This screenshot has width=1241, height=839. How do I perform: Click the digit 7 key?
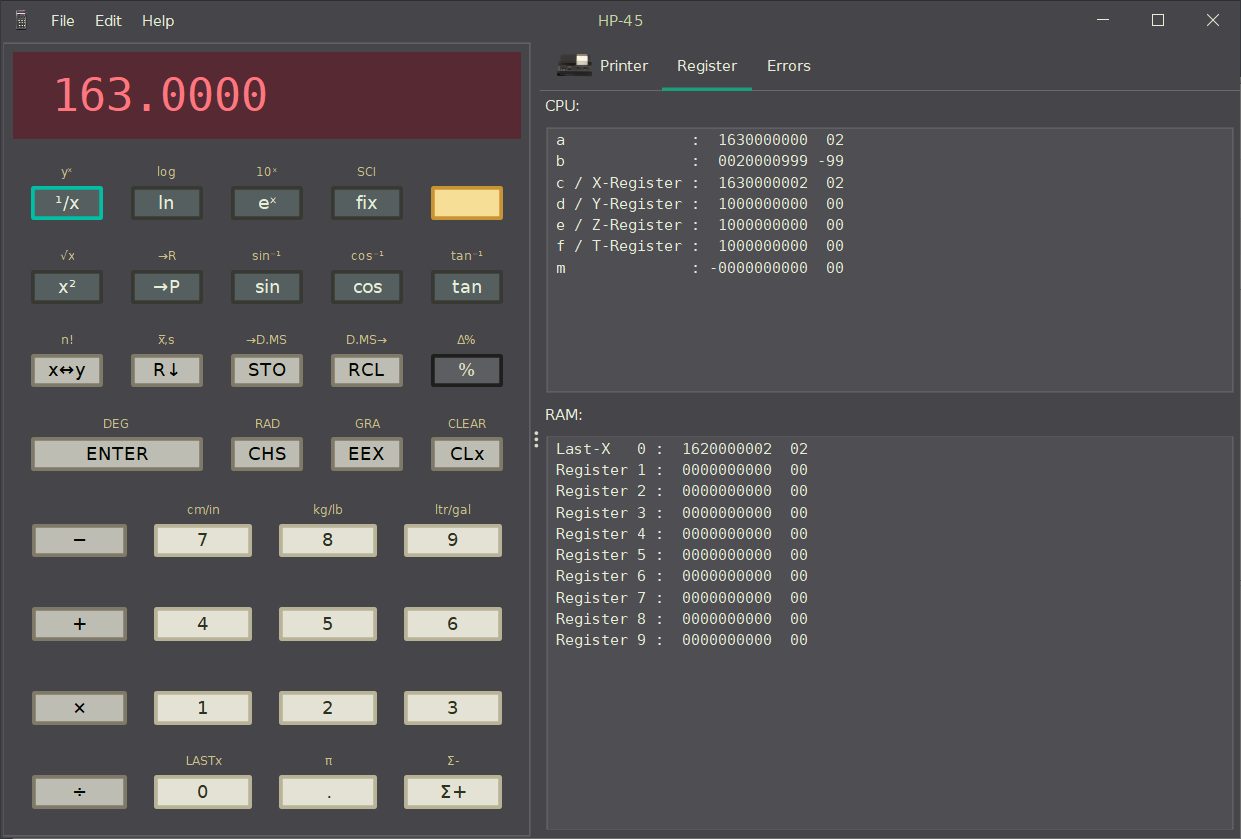tap(203, 540)
